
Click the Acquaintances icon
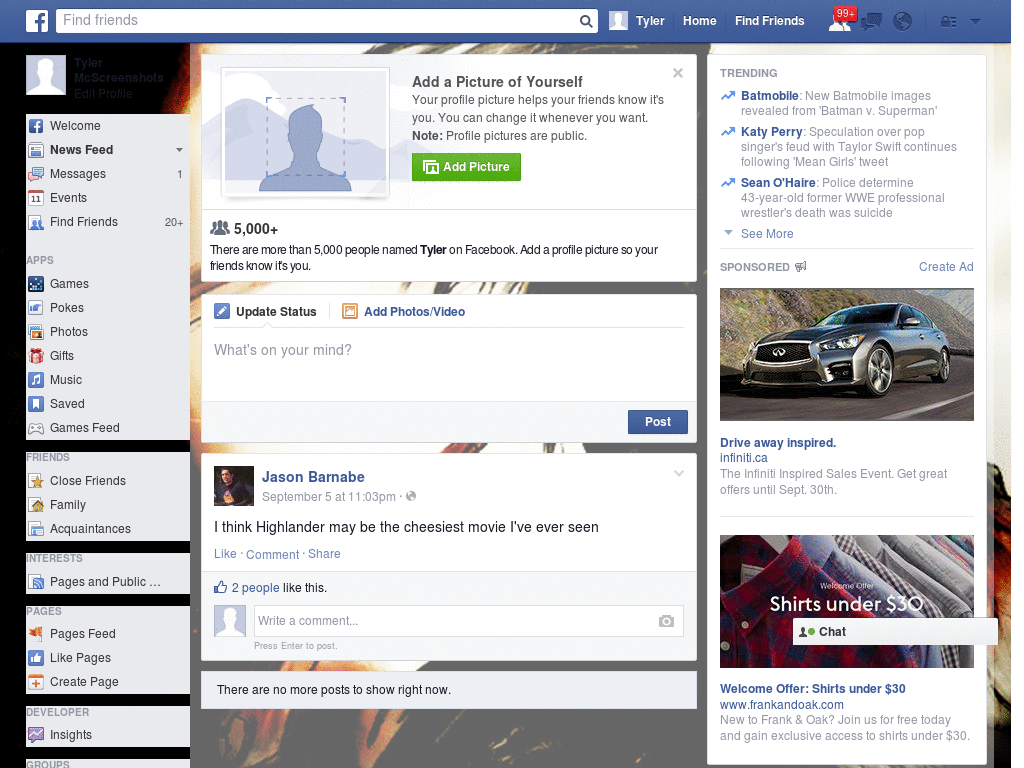coord(36,529)
